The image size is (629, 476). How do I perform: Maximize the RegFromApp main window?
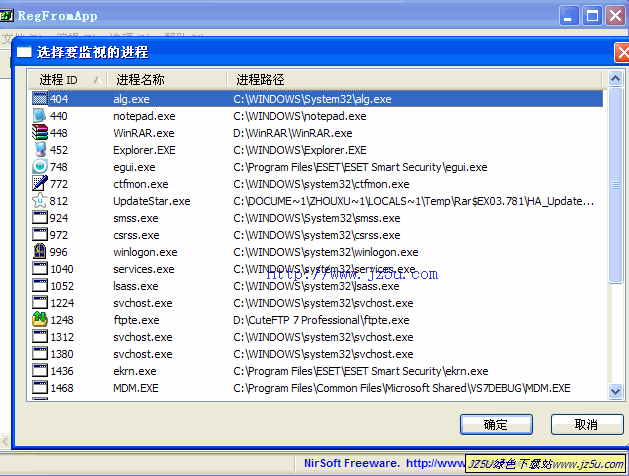592,16
